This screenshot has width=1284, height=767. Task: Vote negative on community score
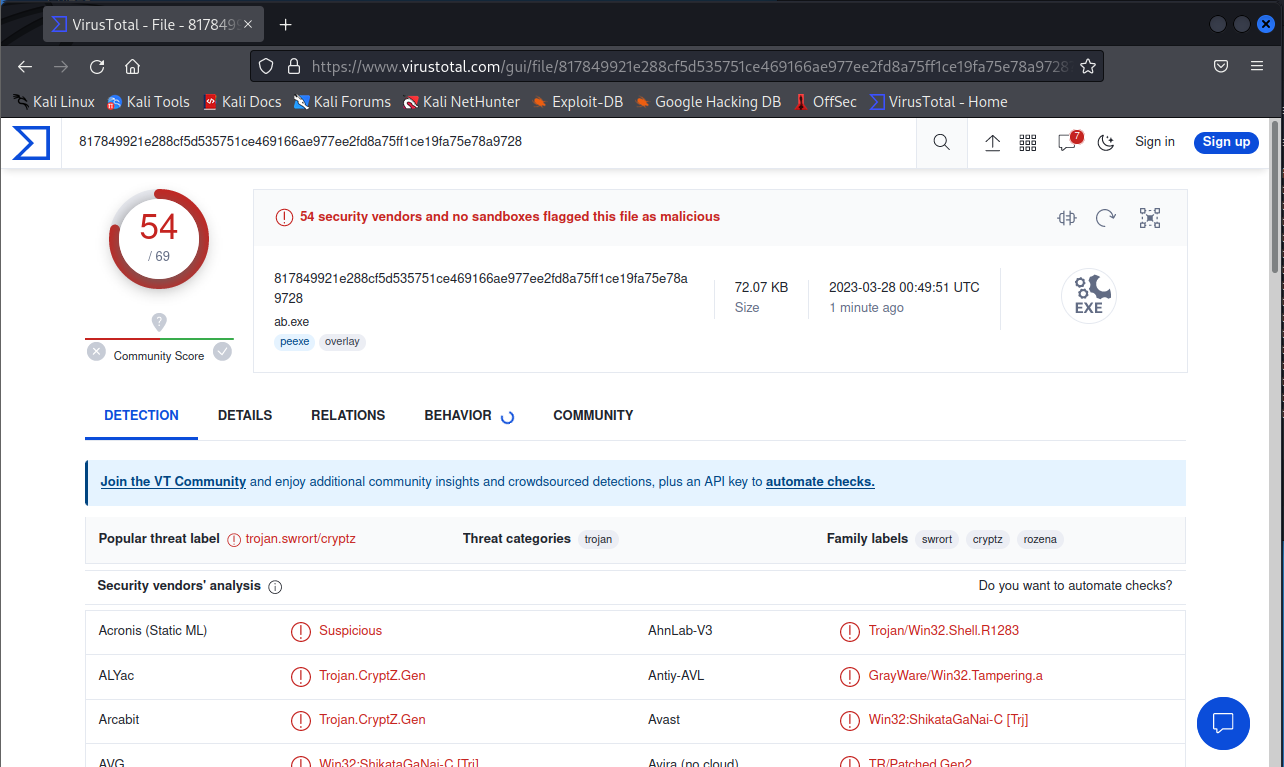[x=96, y=351]
